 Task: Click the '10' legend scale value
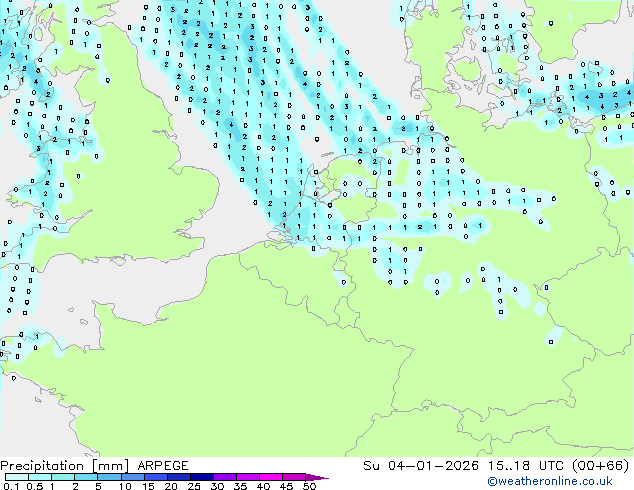pyautogui.click(x=125, y=486)
